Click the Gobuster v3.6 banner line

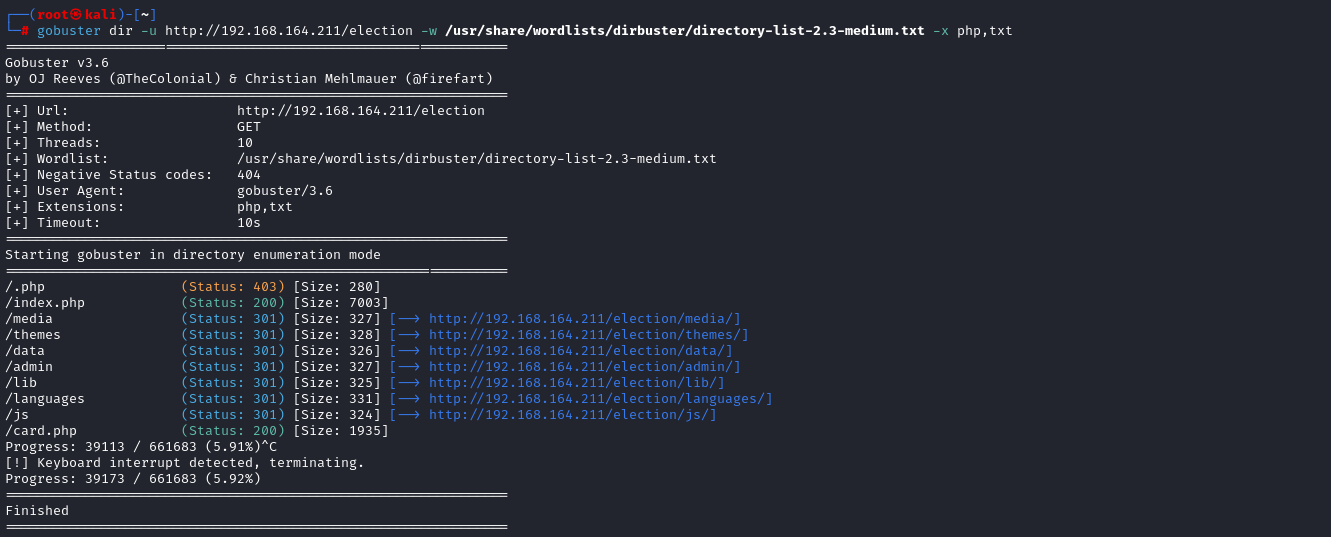point(57,63)
